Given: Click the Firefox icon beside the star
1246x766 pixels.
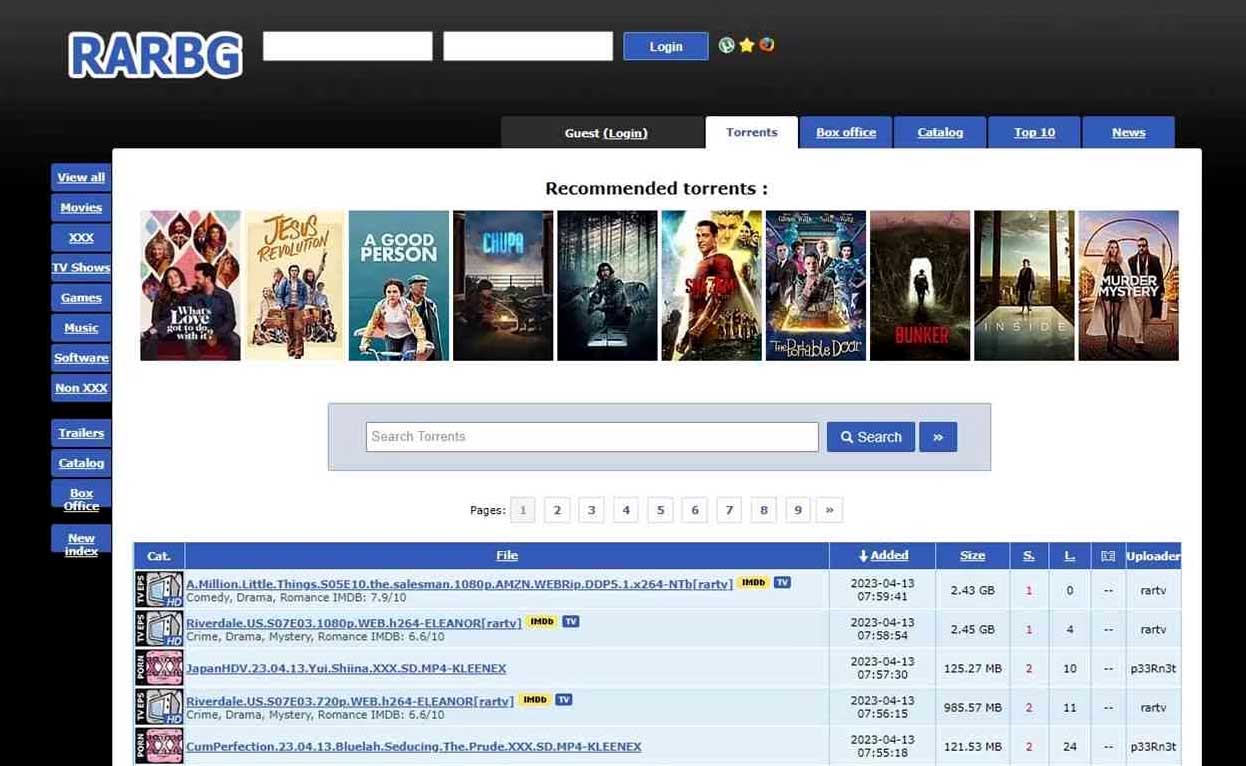Looking at the screenshot, I should click(x=767, y=45).
